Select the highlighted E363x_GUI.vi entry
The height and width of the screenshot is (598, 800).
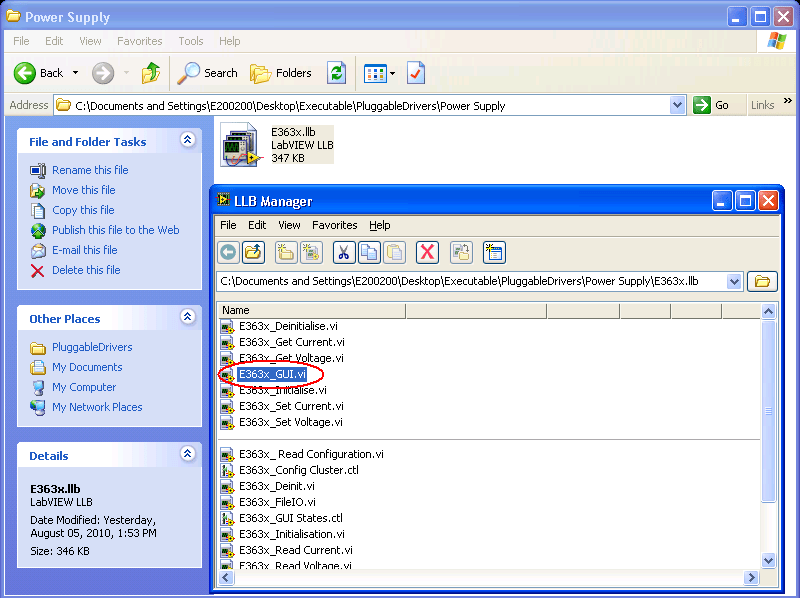[x=272, y=374]
